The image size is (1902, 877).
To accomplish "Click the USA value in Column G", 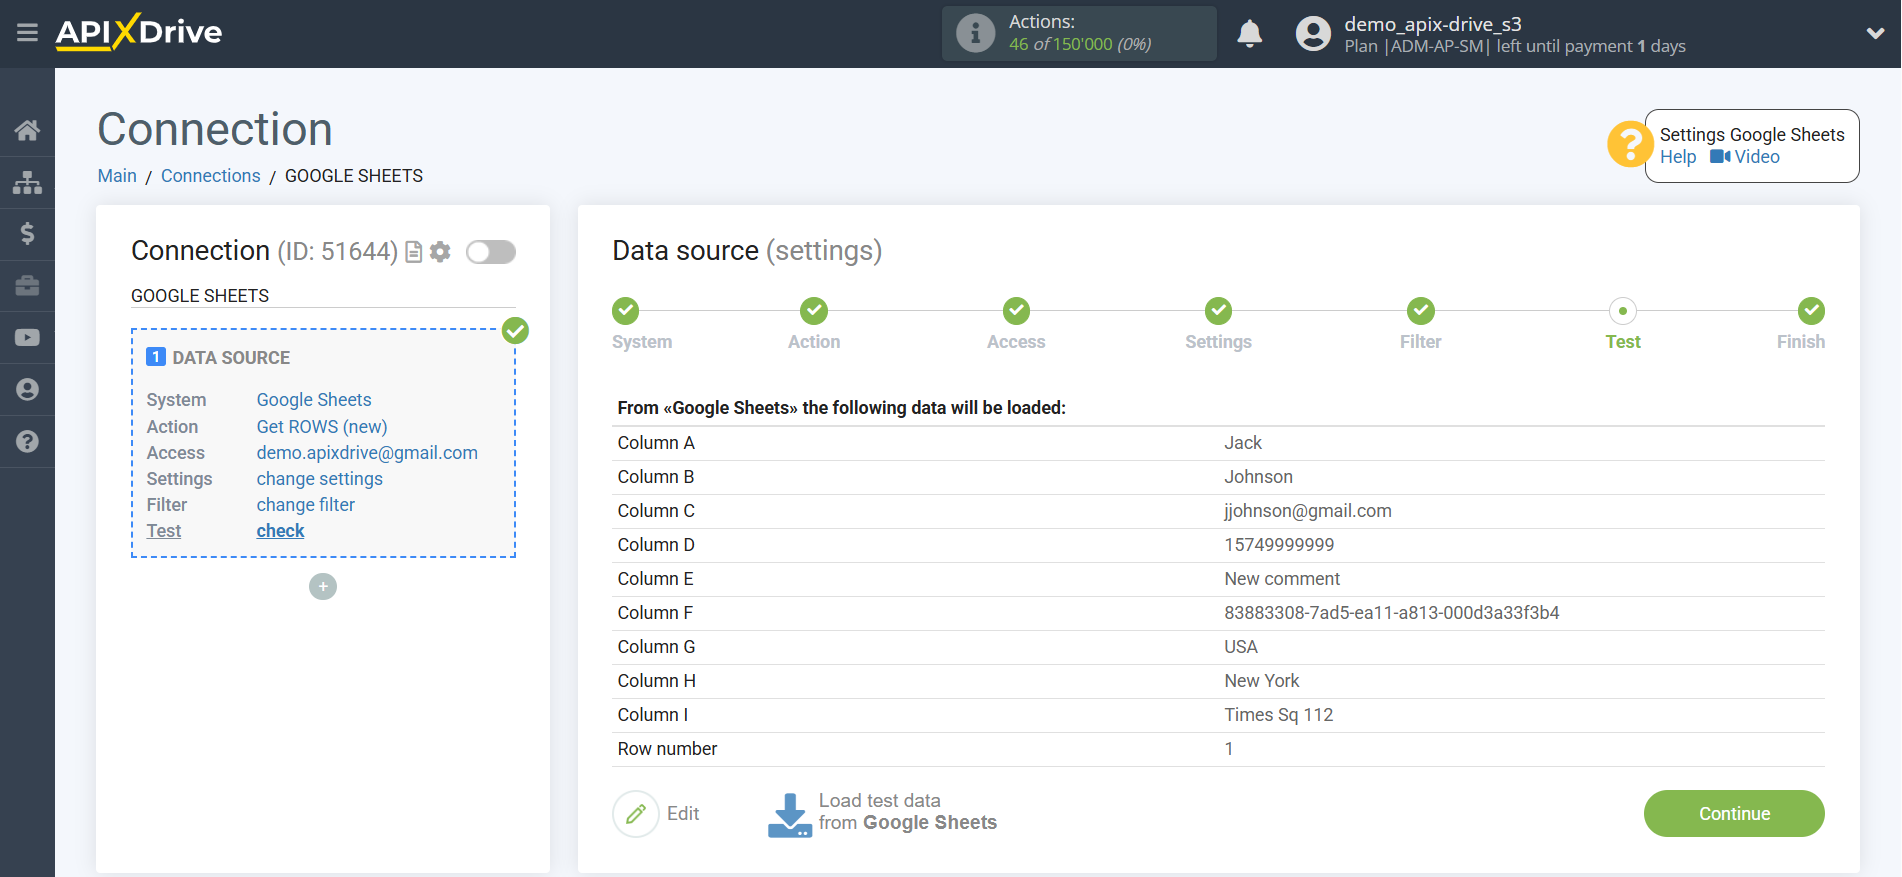I will point(1241,647).
